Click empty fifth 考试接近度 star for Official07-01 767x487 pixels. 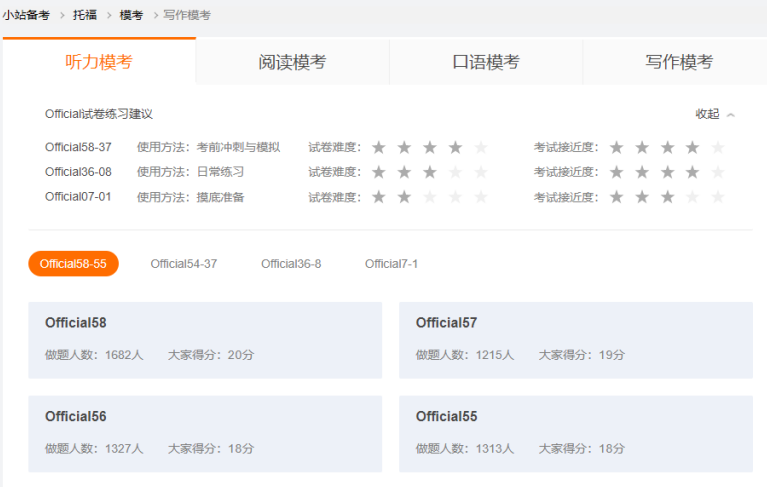click(x=718, y=197)
